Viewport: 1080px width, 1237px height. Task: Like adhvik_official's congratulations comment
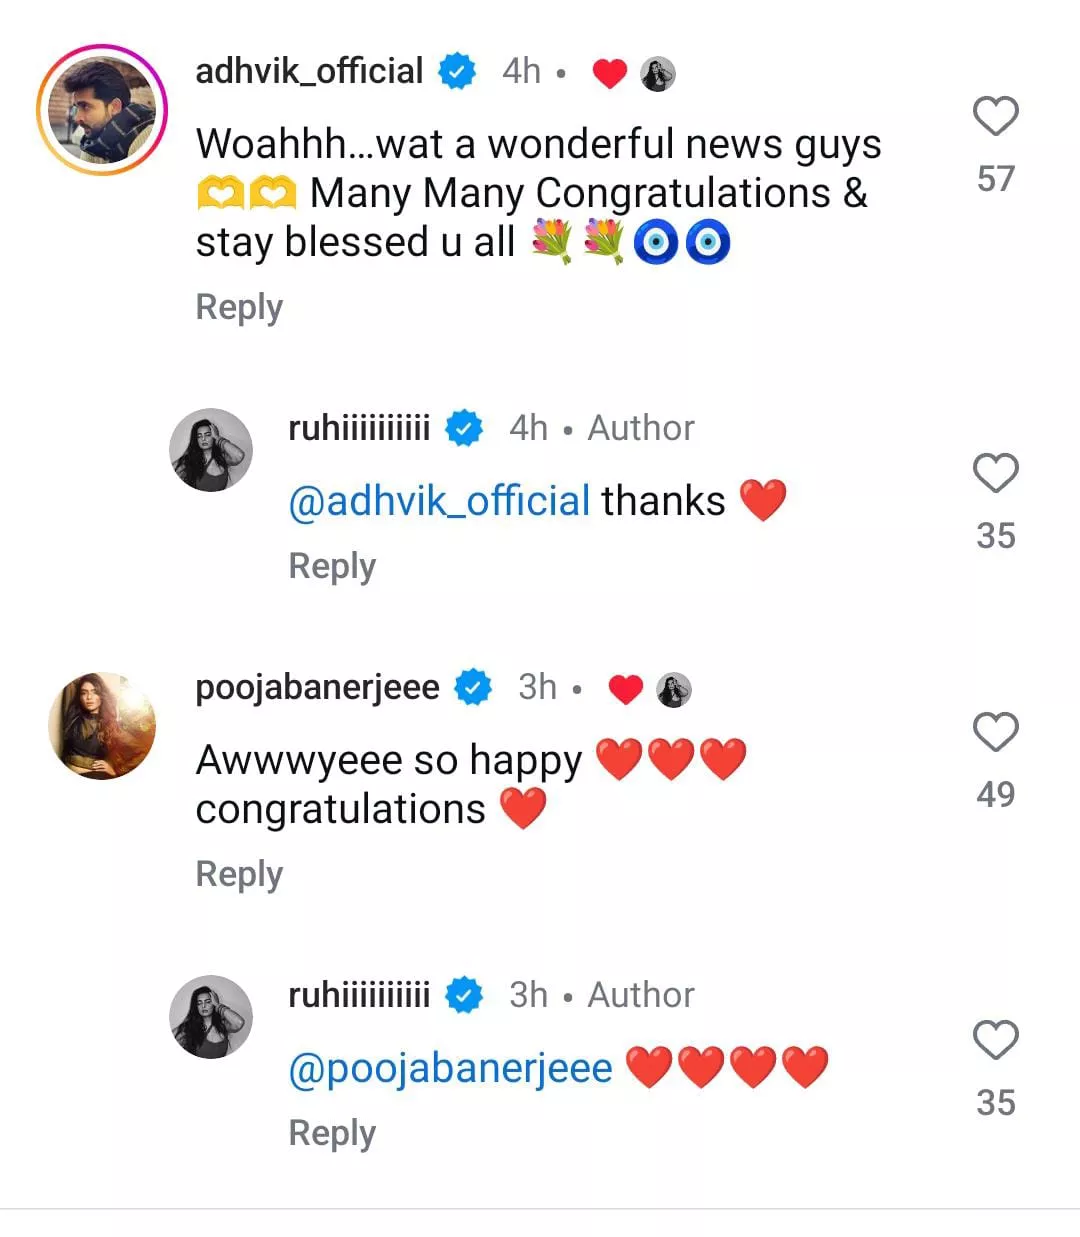click(x=995, y=117)
